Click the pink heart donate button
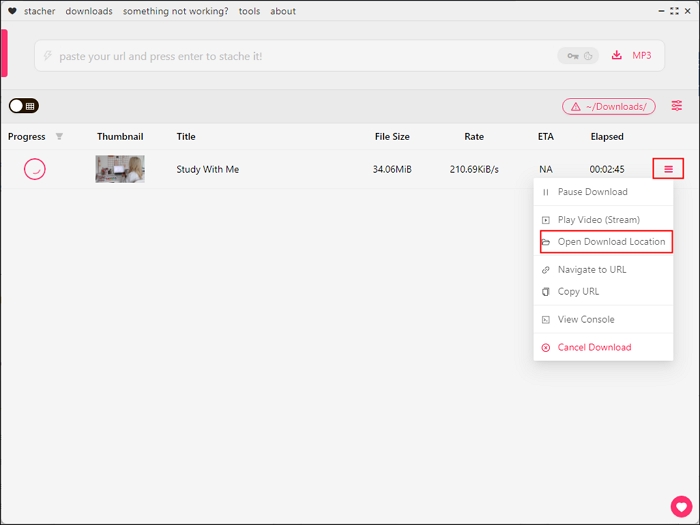Image resolution: width=700 pixels, height=525 pixels. [681, 507]
